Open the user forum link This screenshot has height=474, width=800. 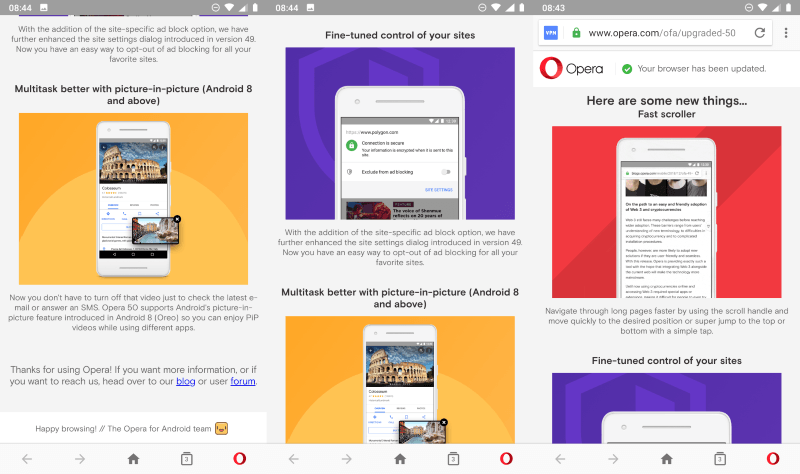pos(243,381)
